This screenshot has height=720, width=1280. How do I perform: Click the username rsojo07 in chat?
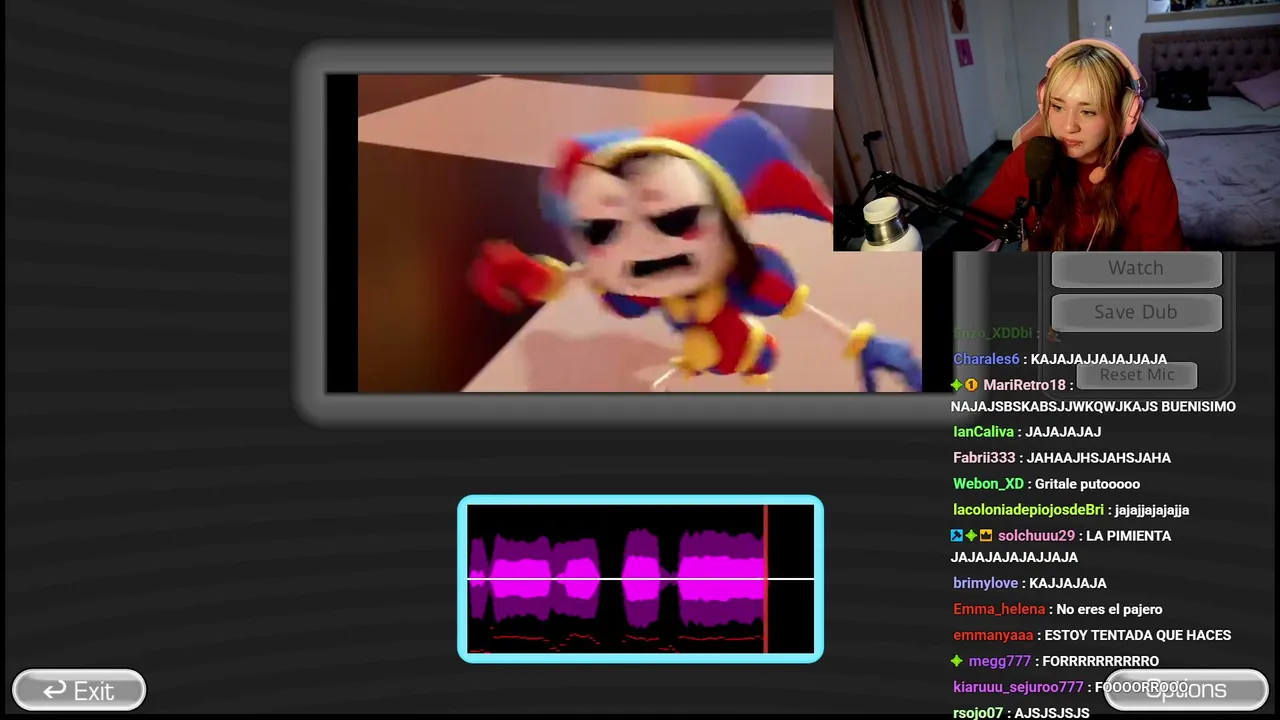pos(978,713)
